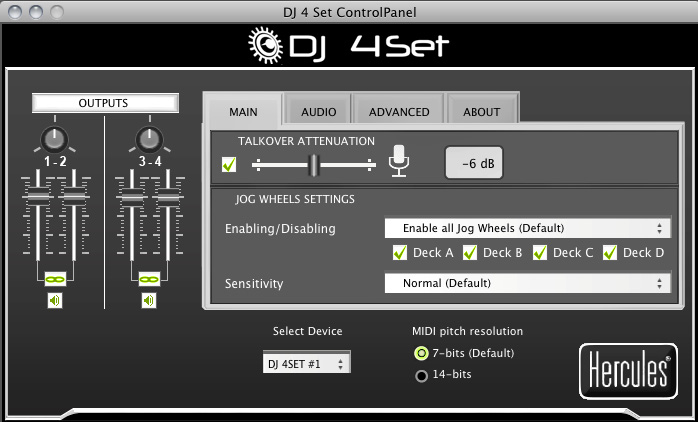Click the right fader of outputs 1-2
The height and width of the screenshot is (422, 698).
74,196
